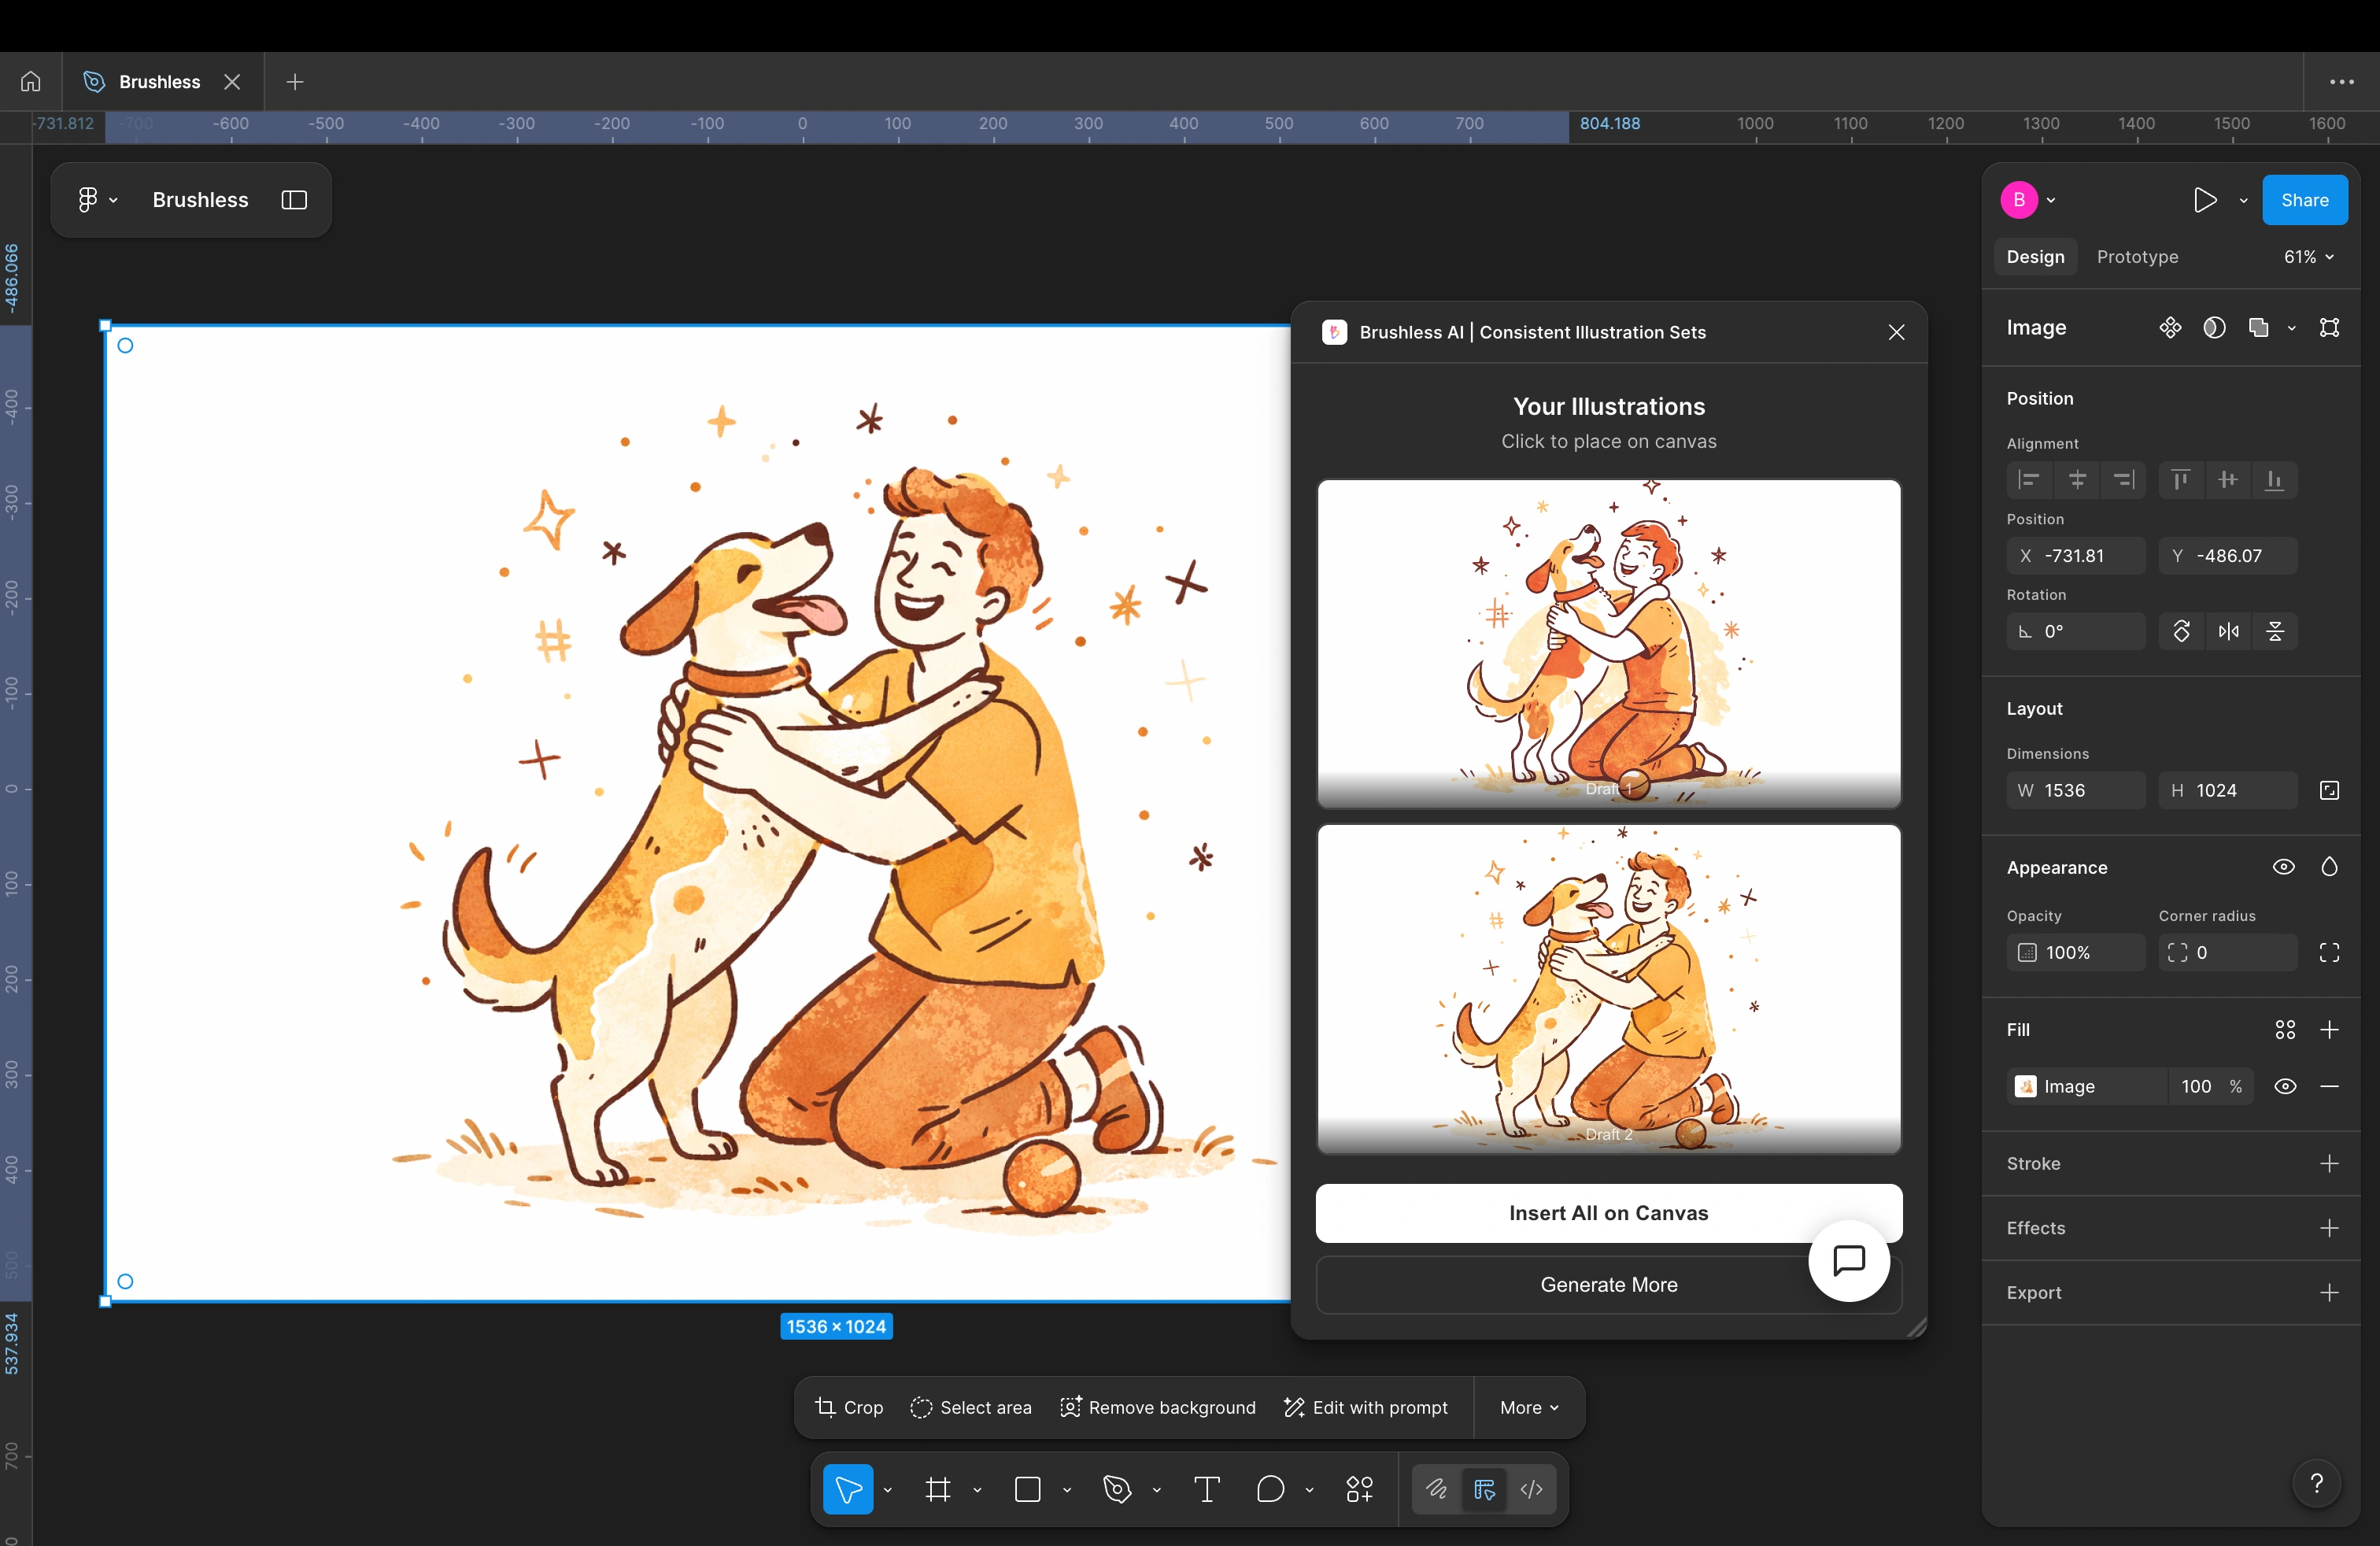
Task: Toggle Appearance layer visibility eye
Action: 2284,867
